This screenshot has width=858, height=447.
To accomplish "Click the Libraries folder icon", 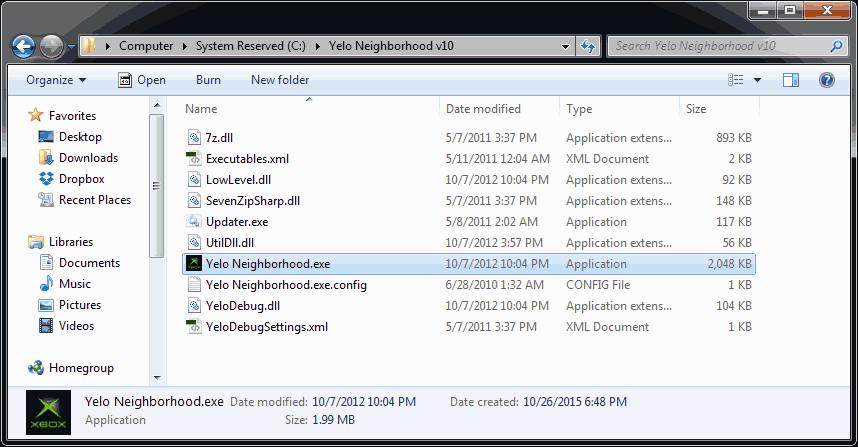I will [36, 242].
